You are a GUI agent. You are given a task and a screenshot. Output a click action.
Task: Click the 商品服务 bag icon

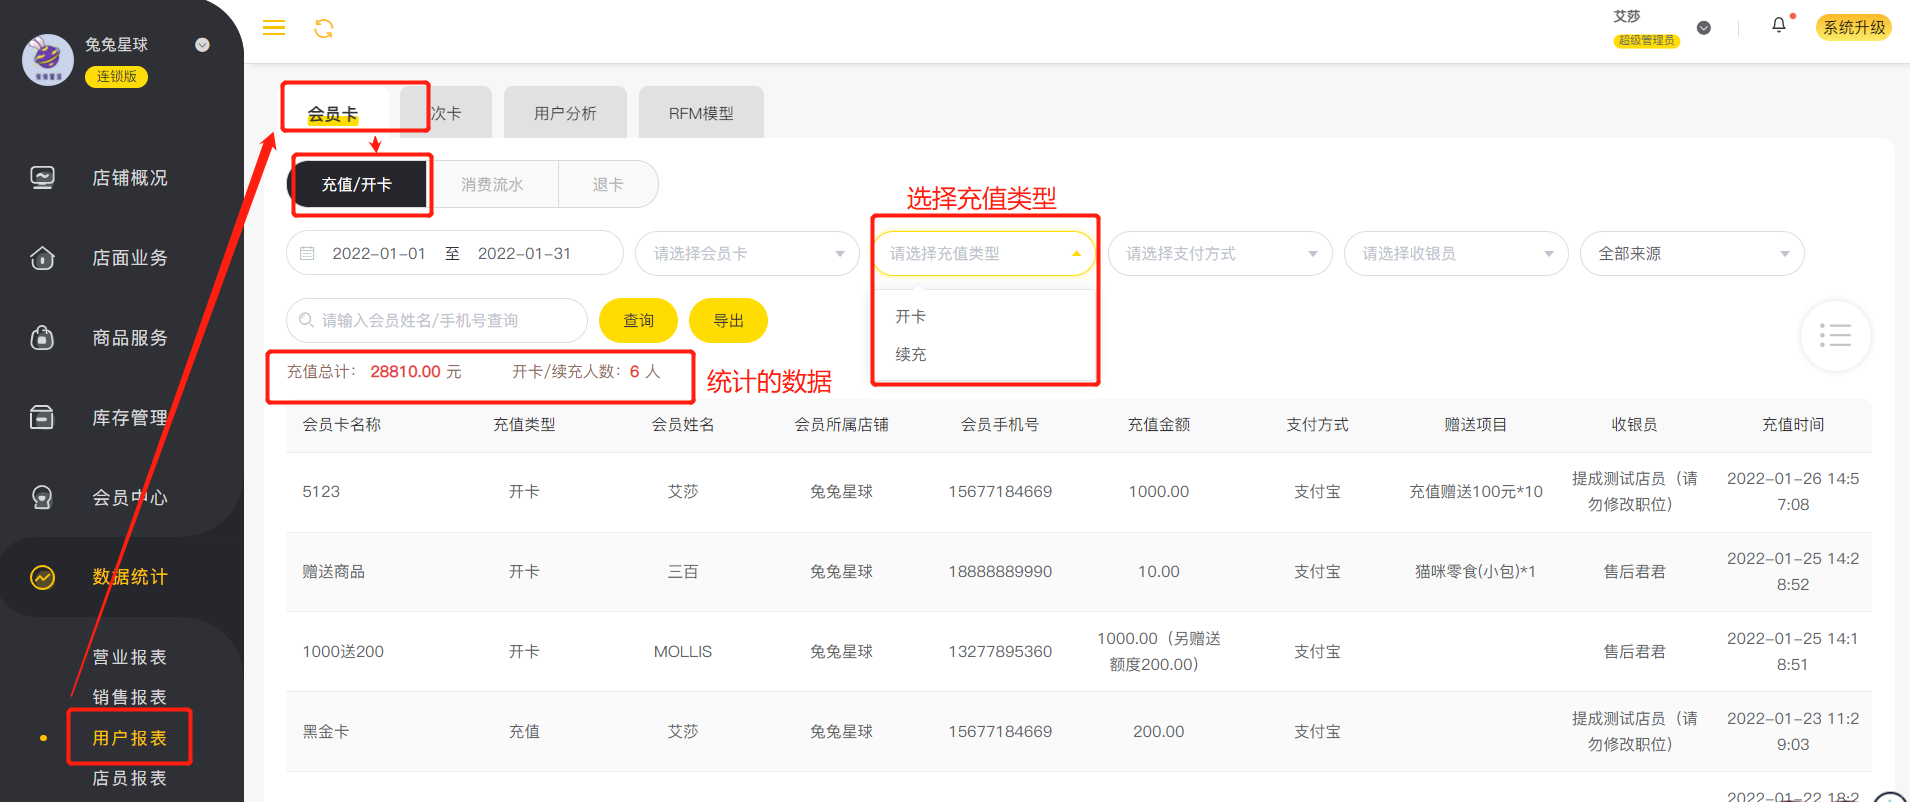42,338
